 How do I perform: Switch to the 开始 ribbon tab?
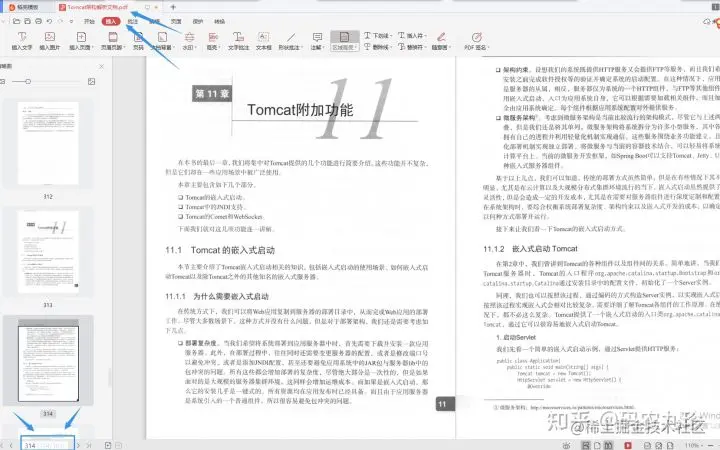pyautogui.click(x=89, y=22)
